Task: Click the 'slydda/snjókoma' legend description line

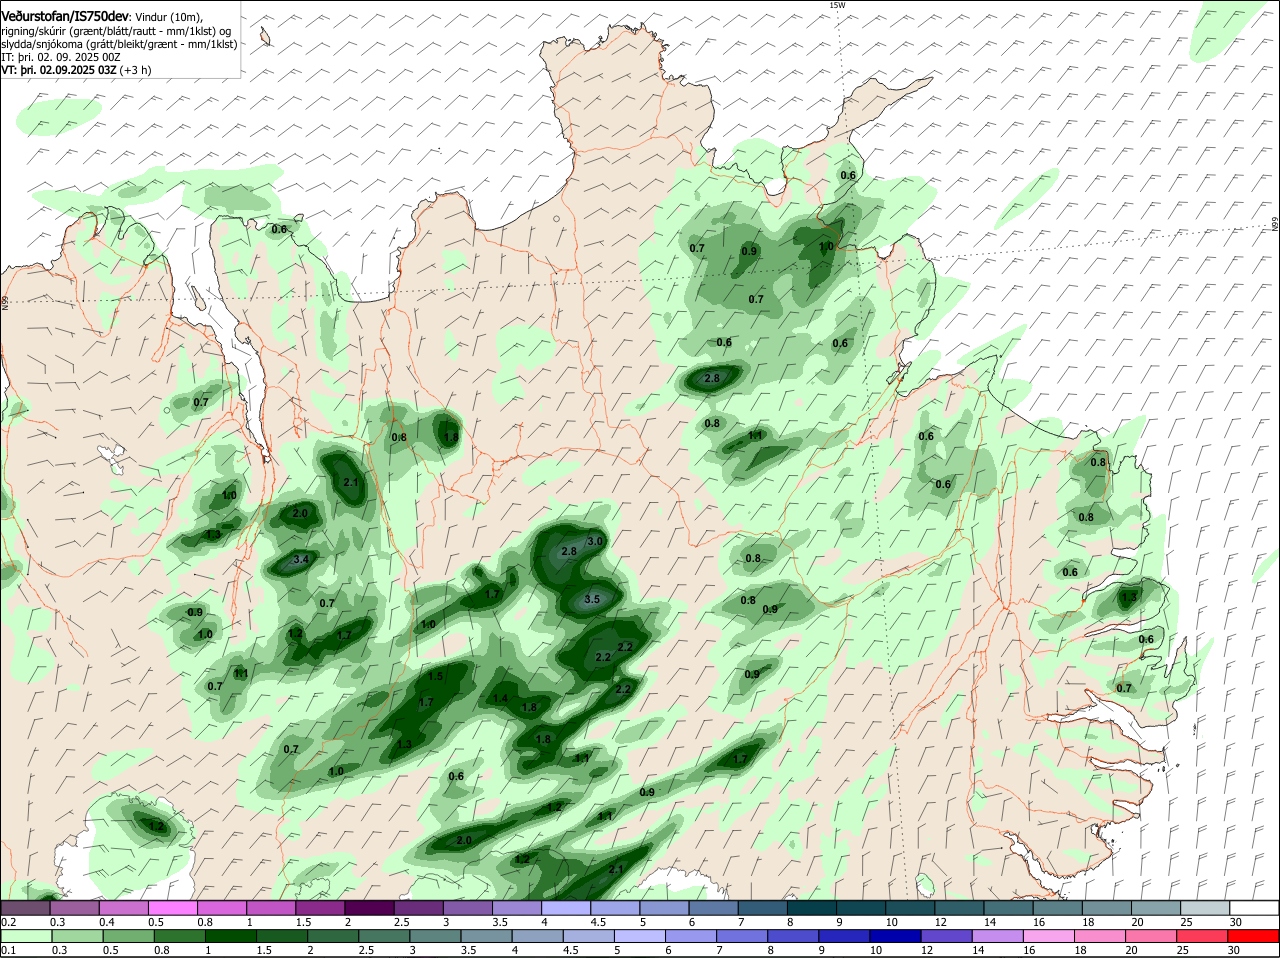Action: pos(119,44)
